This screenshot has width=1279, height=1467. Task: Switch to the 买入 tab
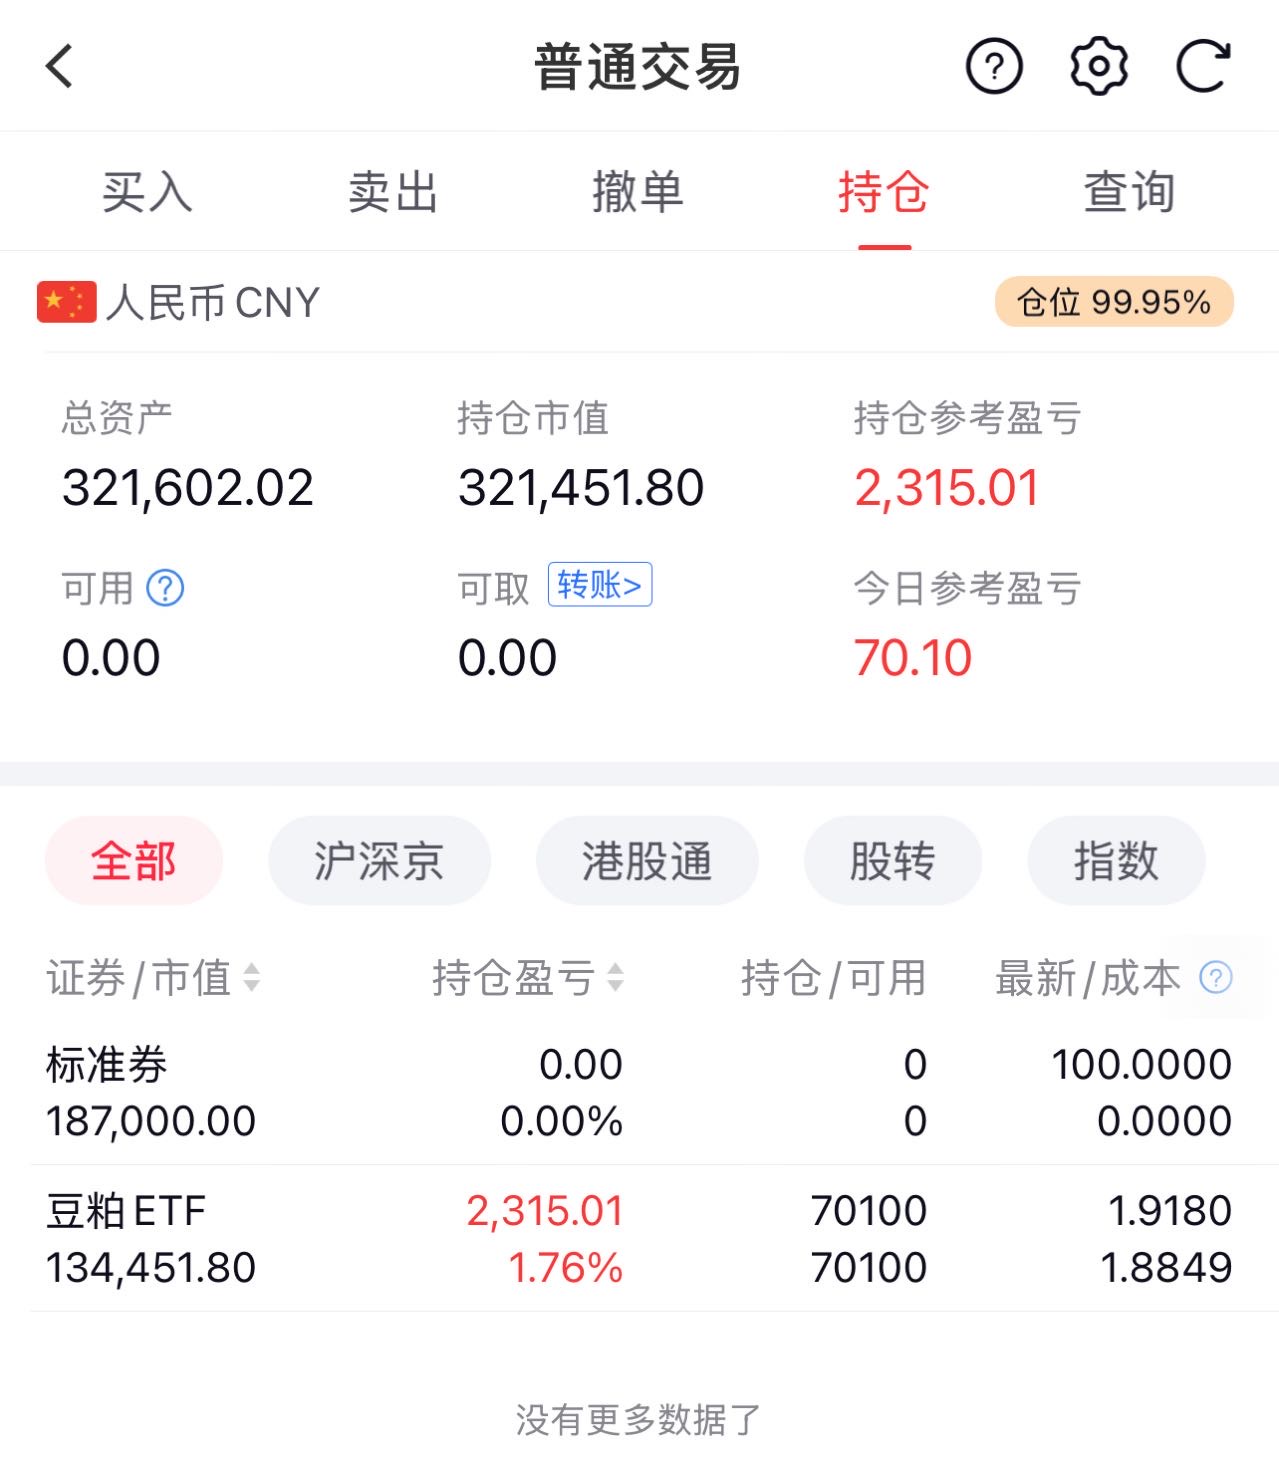click(146, 192)
